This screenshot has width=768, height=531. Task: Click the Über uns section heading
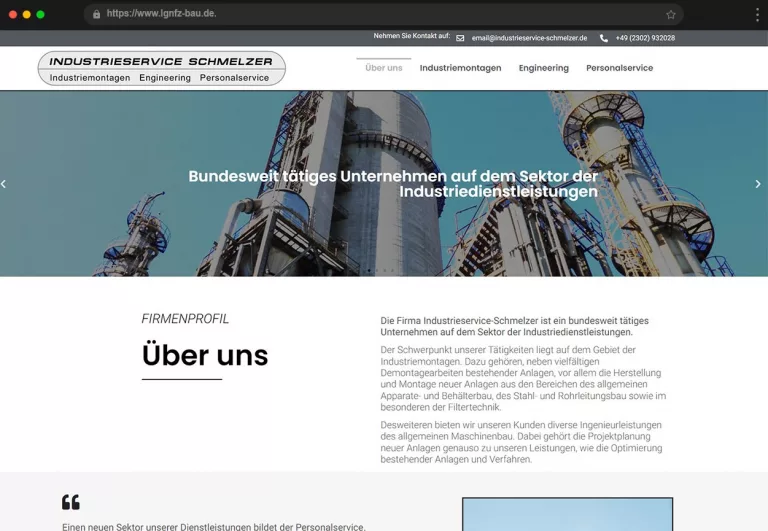(205, 355)
